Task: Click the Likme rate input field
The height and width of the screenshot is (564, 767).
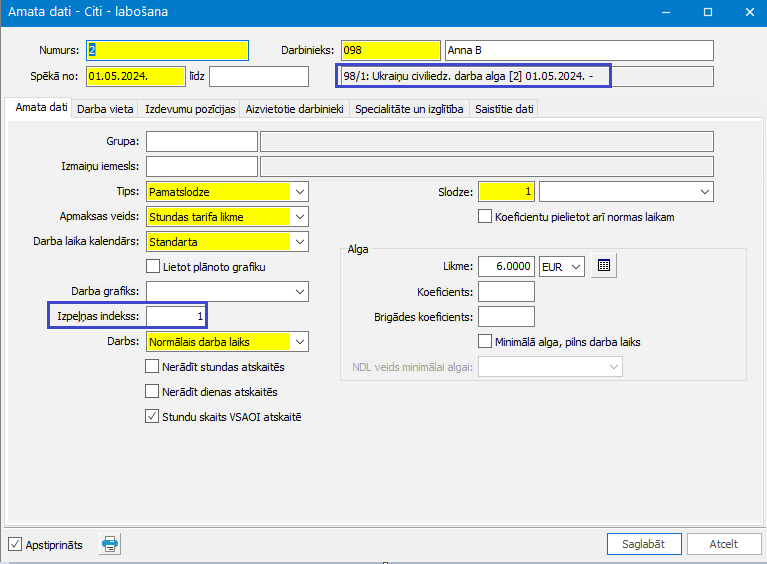Action: 506,267
